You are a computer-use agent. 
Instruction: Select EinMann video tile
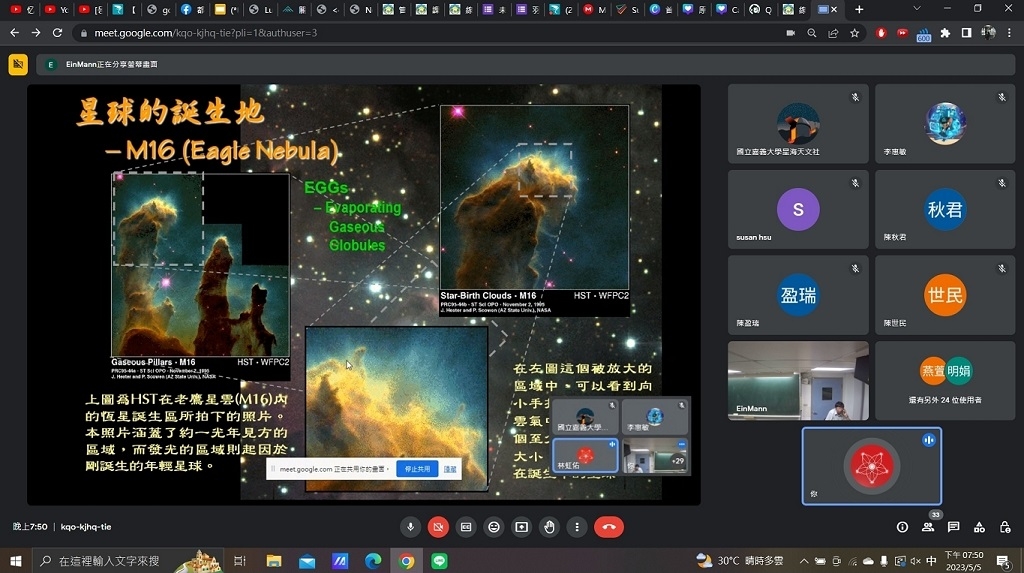[798, 380]
